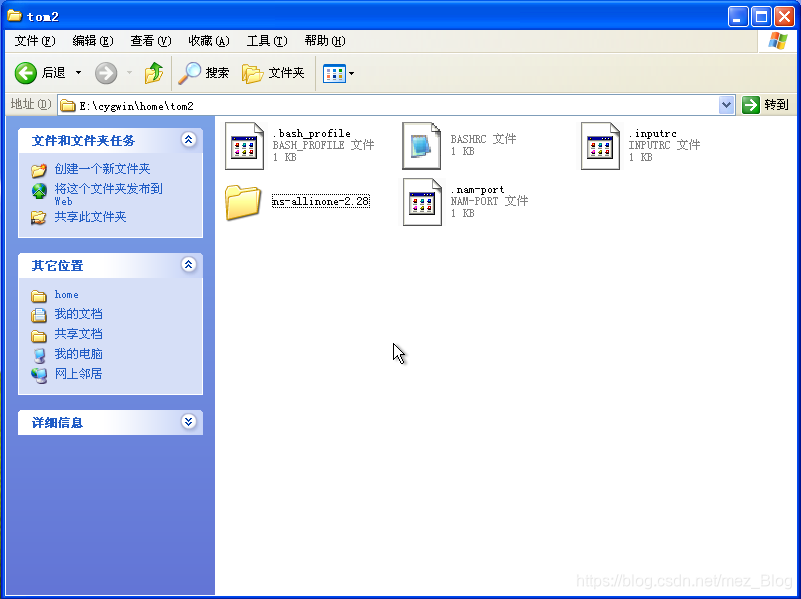Click the 网上邻居 network icon

(x=39, y=375)
